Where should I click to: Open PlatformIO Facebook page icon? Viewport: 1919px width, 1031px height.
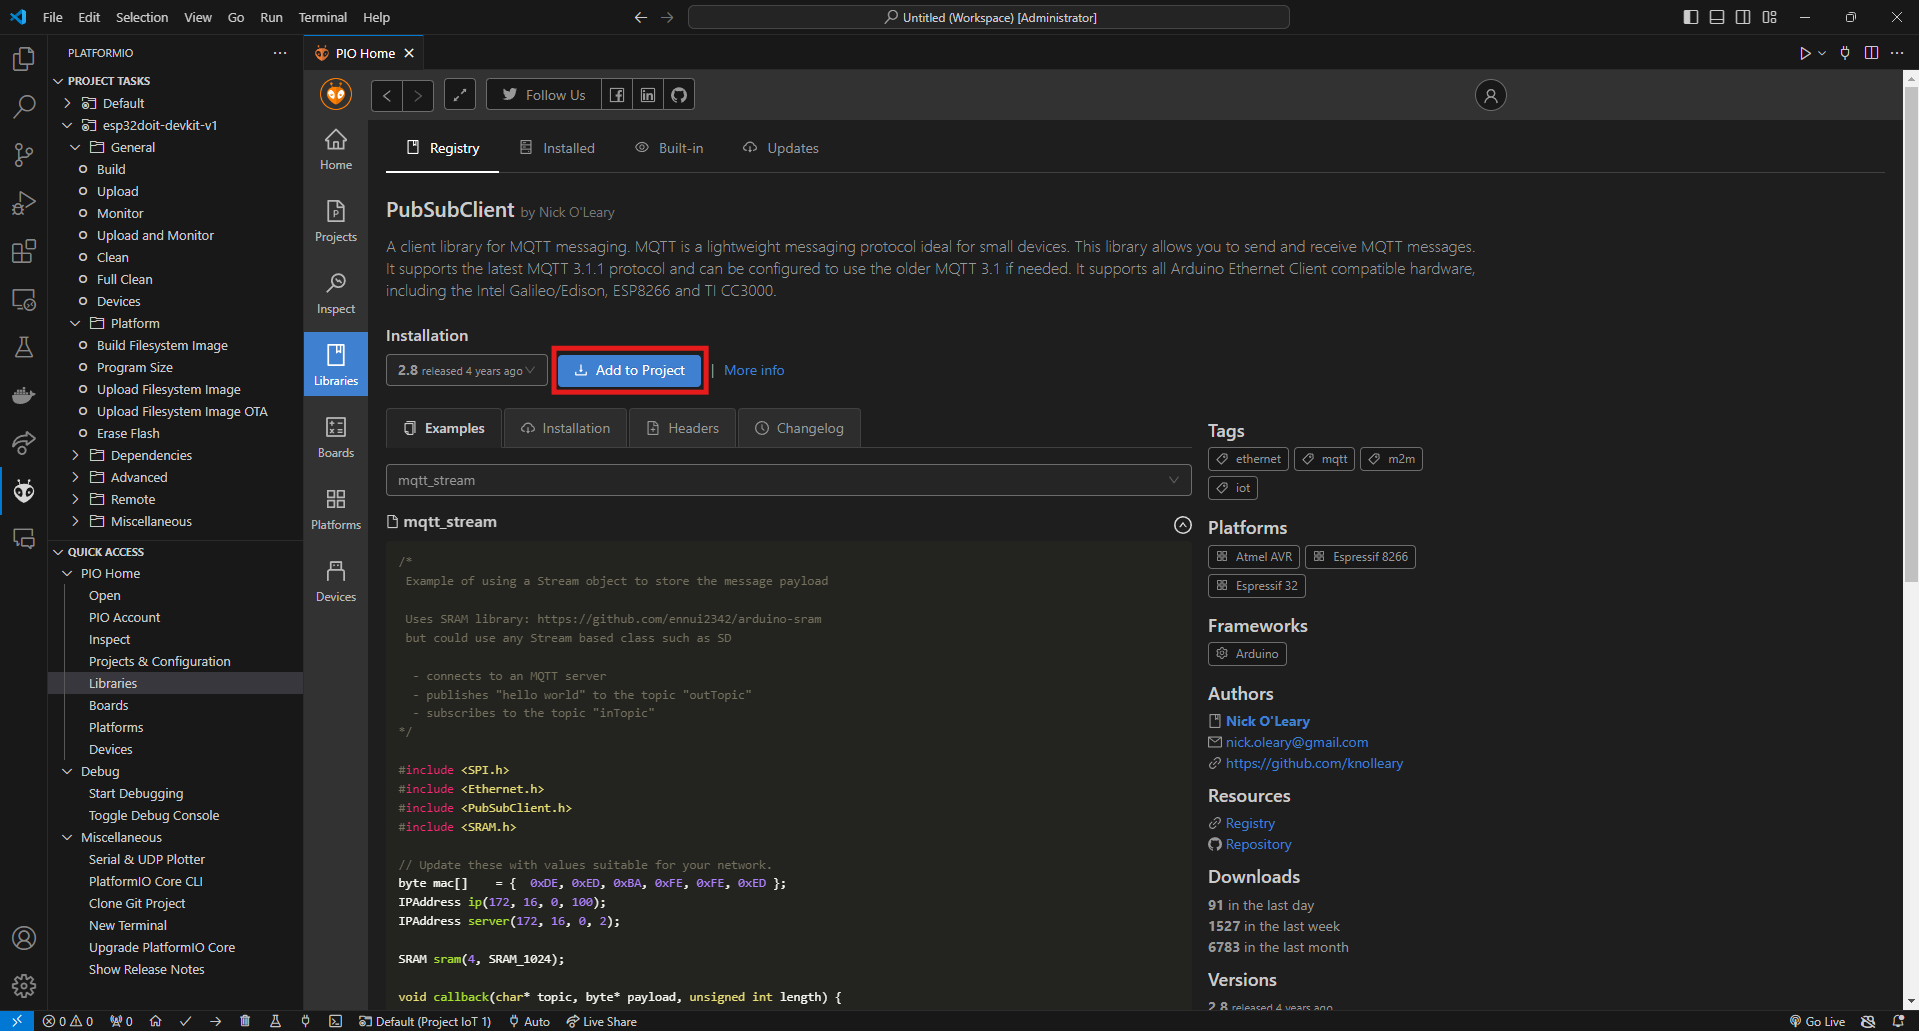tap(617, 95)
